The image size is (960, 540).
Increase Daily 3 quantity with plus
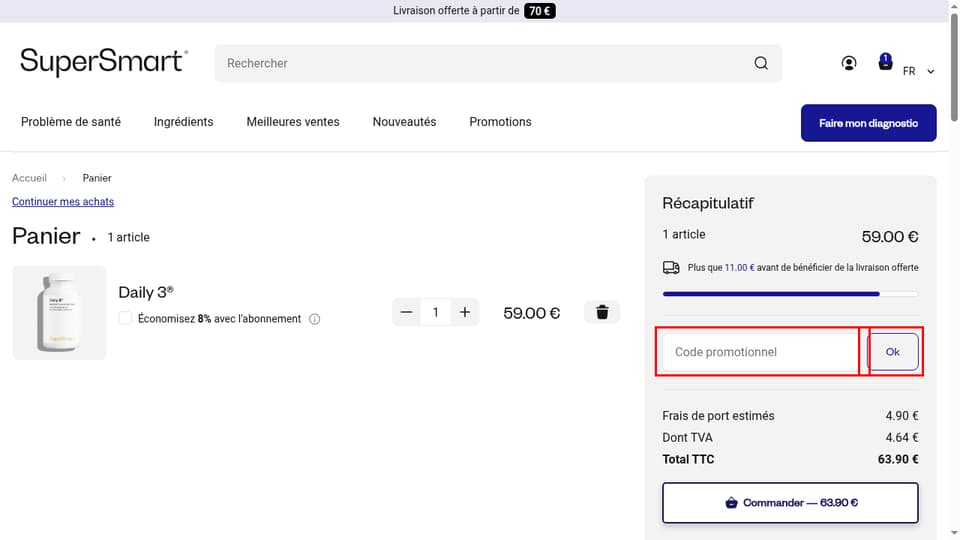coord(465,312)
